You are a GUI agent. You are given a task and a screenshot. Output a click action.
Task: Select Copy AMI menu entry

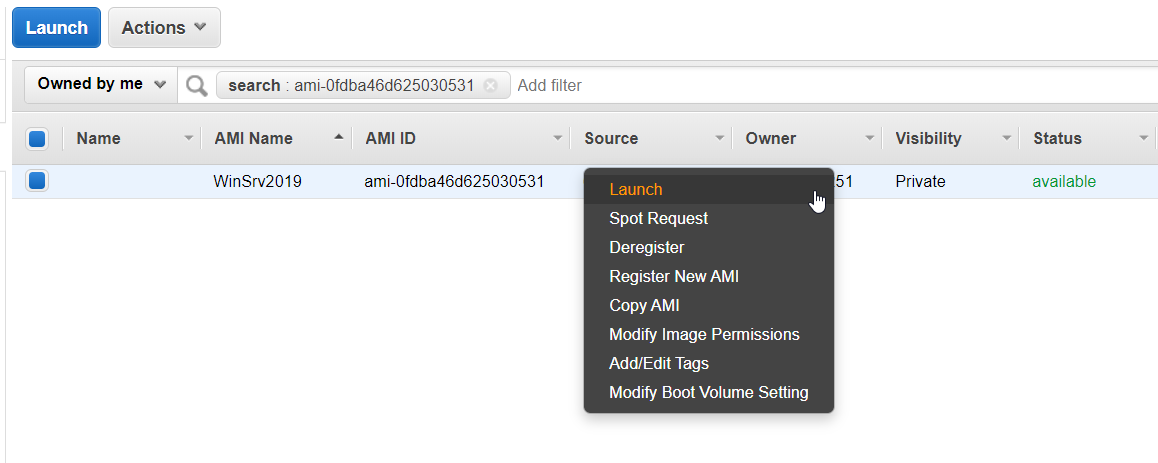[x=644, y=305]
